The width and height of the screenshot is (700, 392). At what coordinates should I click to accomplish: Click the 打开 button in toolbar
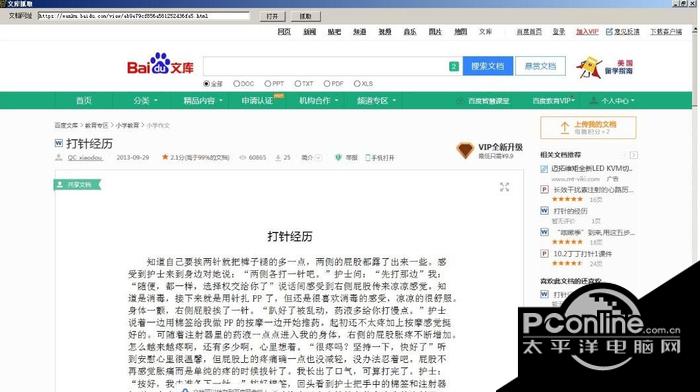click(x=272, y=16)
